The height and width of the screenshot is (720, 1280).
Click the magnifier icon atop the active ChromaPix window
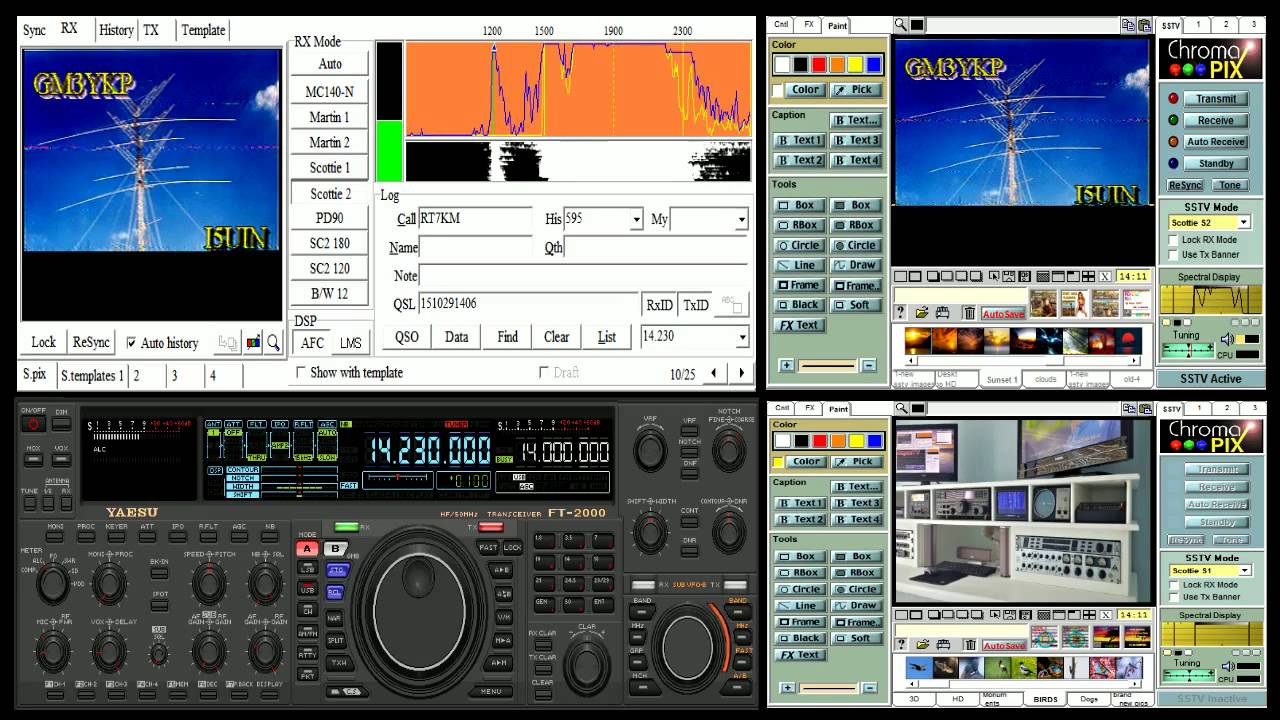[901, 25]
